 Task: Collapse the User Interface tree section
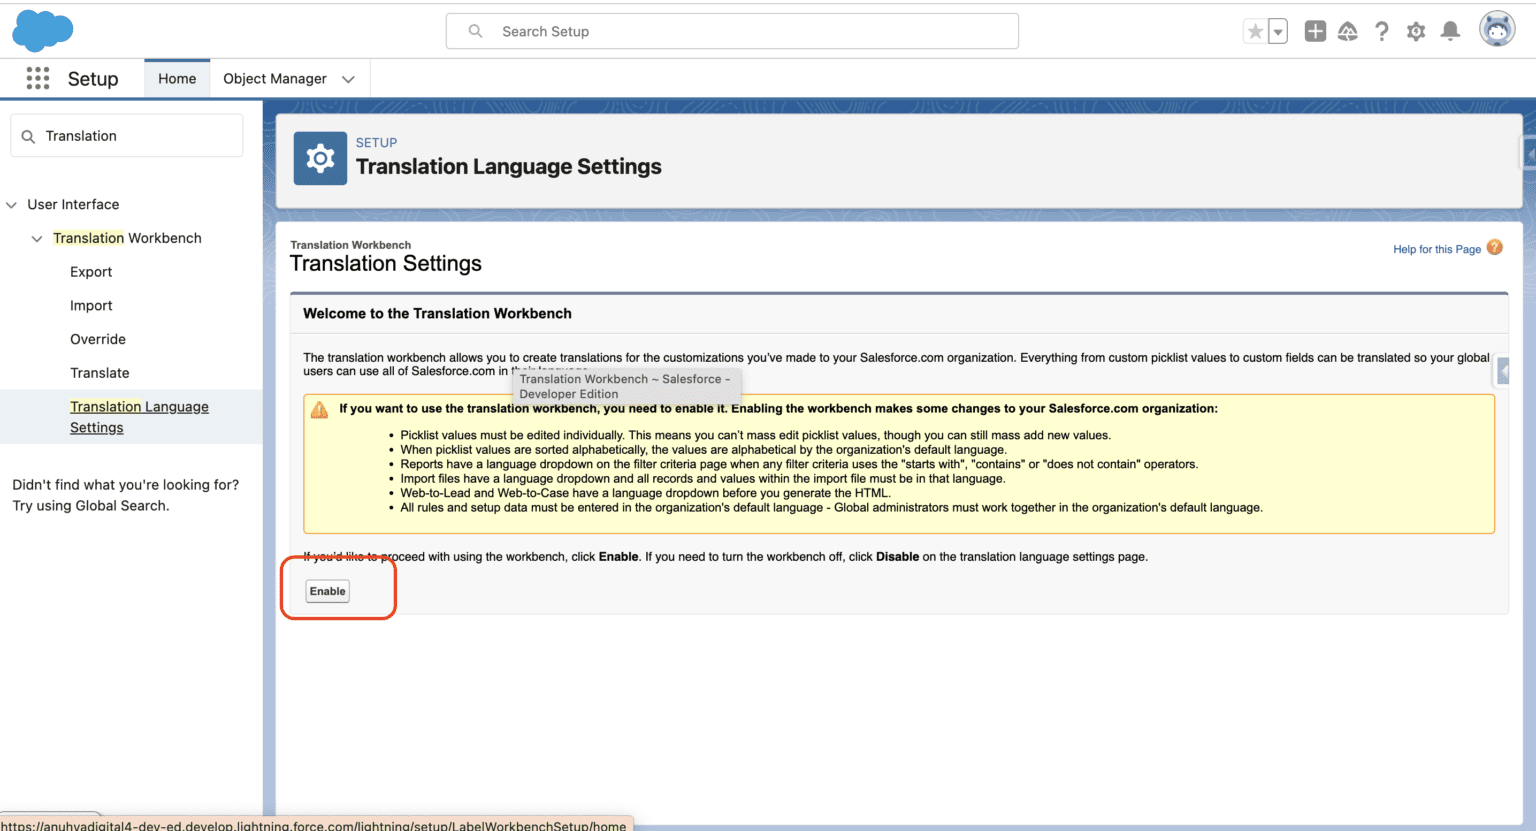[11, 204]
